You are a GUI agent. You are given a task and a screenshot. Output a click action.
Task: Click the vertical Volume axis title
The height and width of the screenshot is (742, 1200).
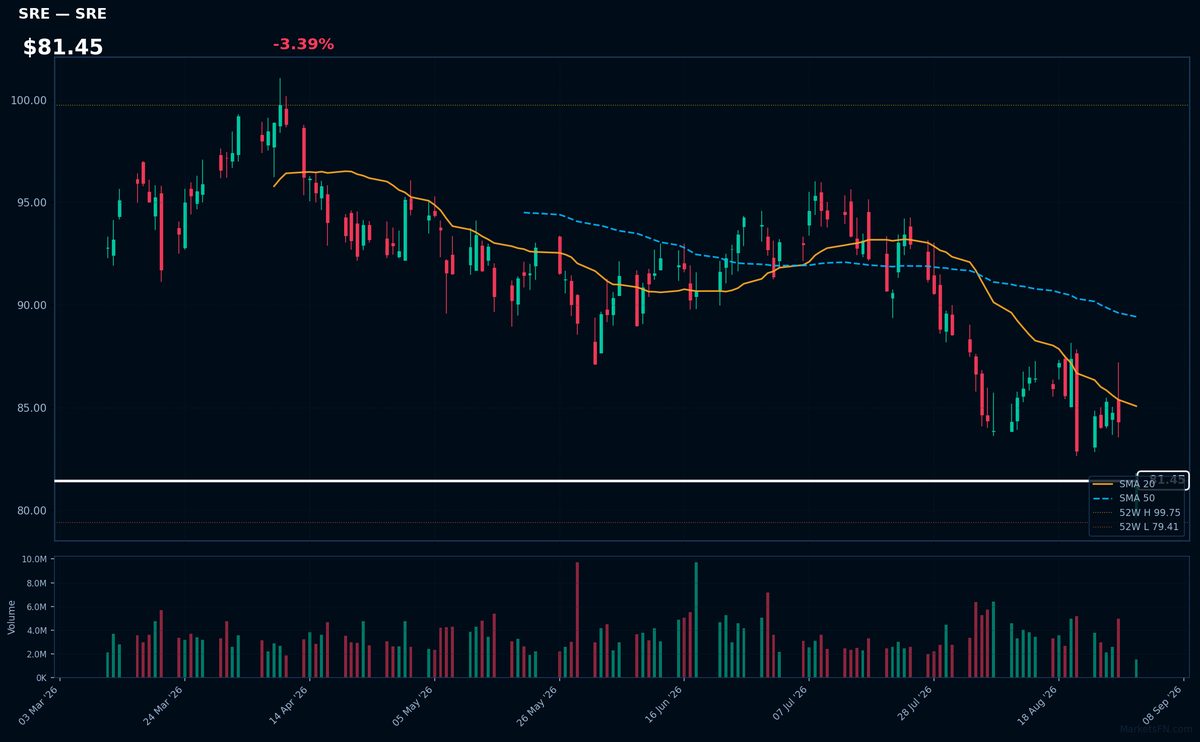[11, 617]
